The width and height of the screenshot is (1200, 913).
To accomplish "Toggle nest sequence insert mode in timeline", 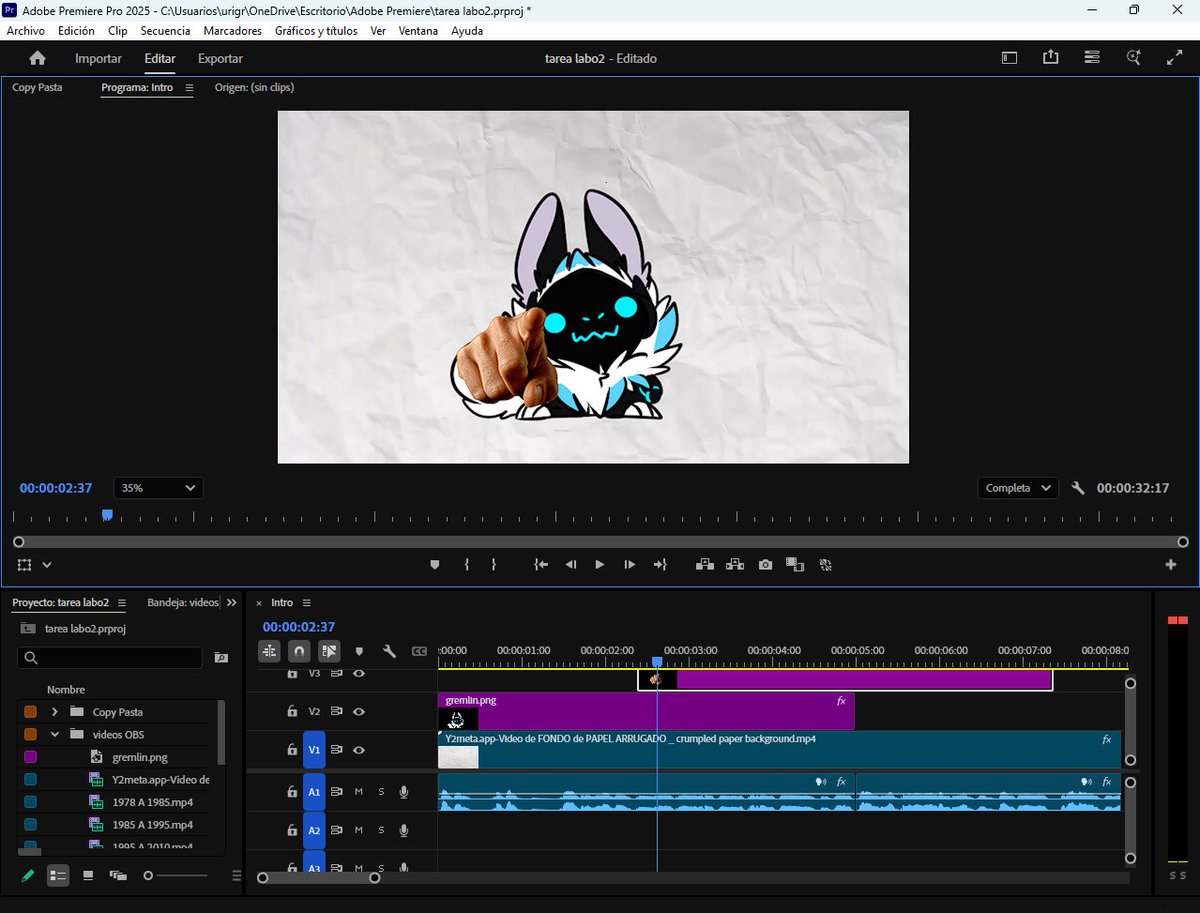I will 270,651.
